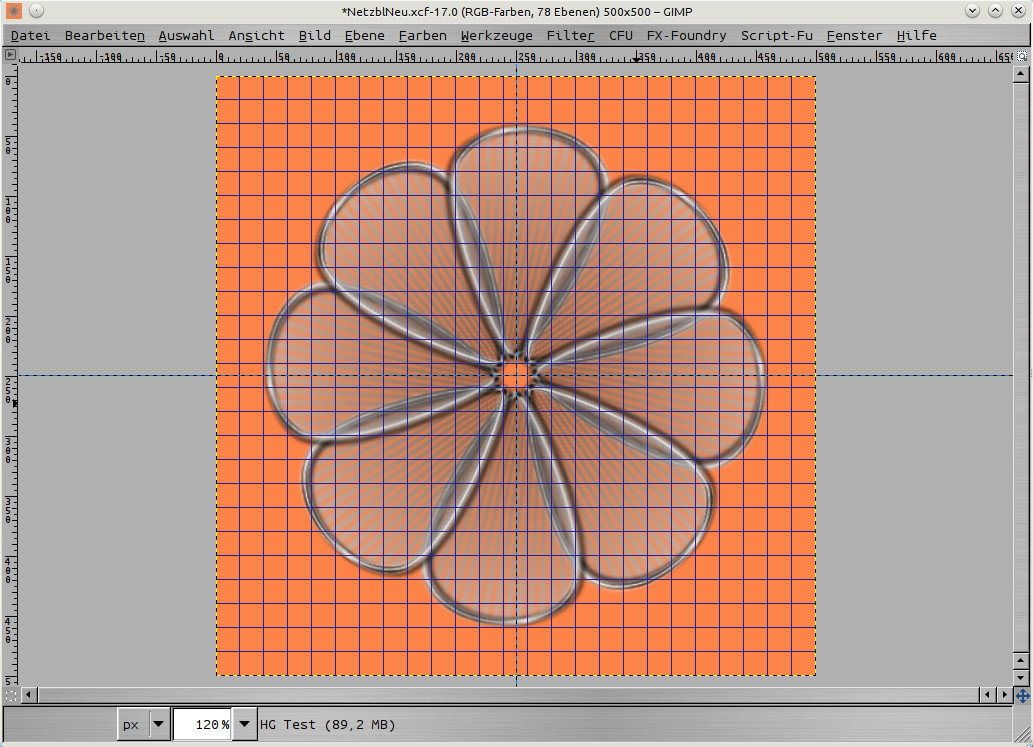Image resolution: width=1033 pixels, height=747 pixels.
Task: Open the FX-Foundry menu
Action: tap(686, 35)
